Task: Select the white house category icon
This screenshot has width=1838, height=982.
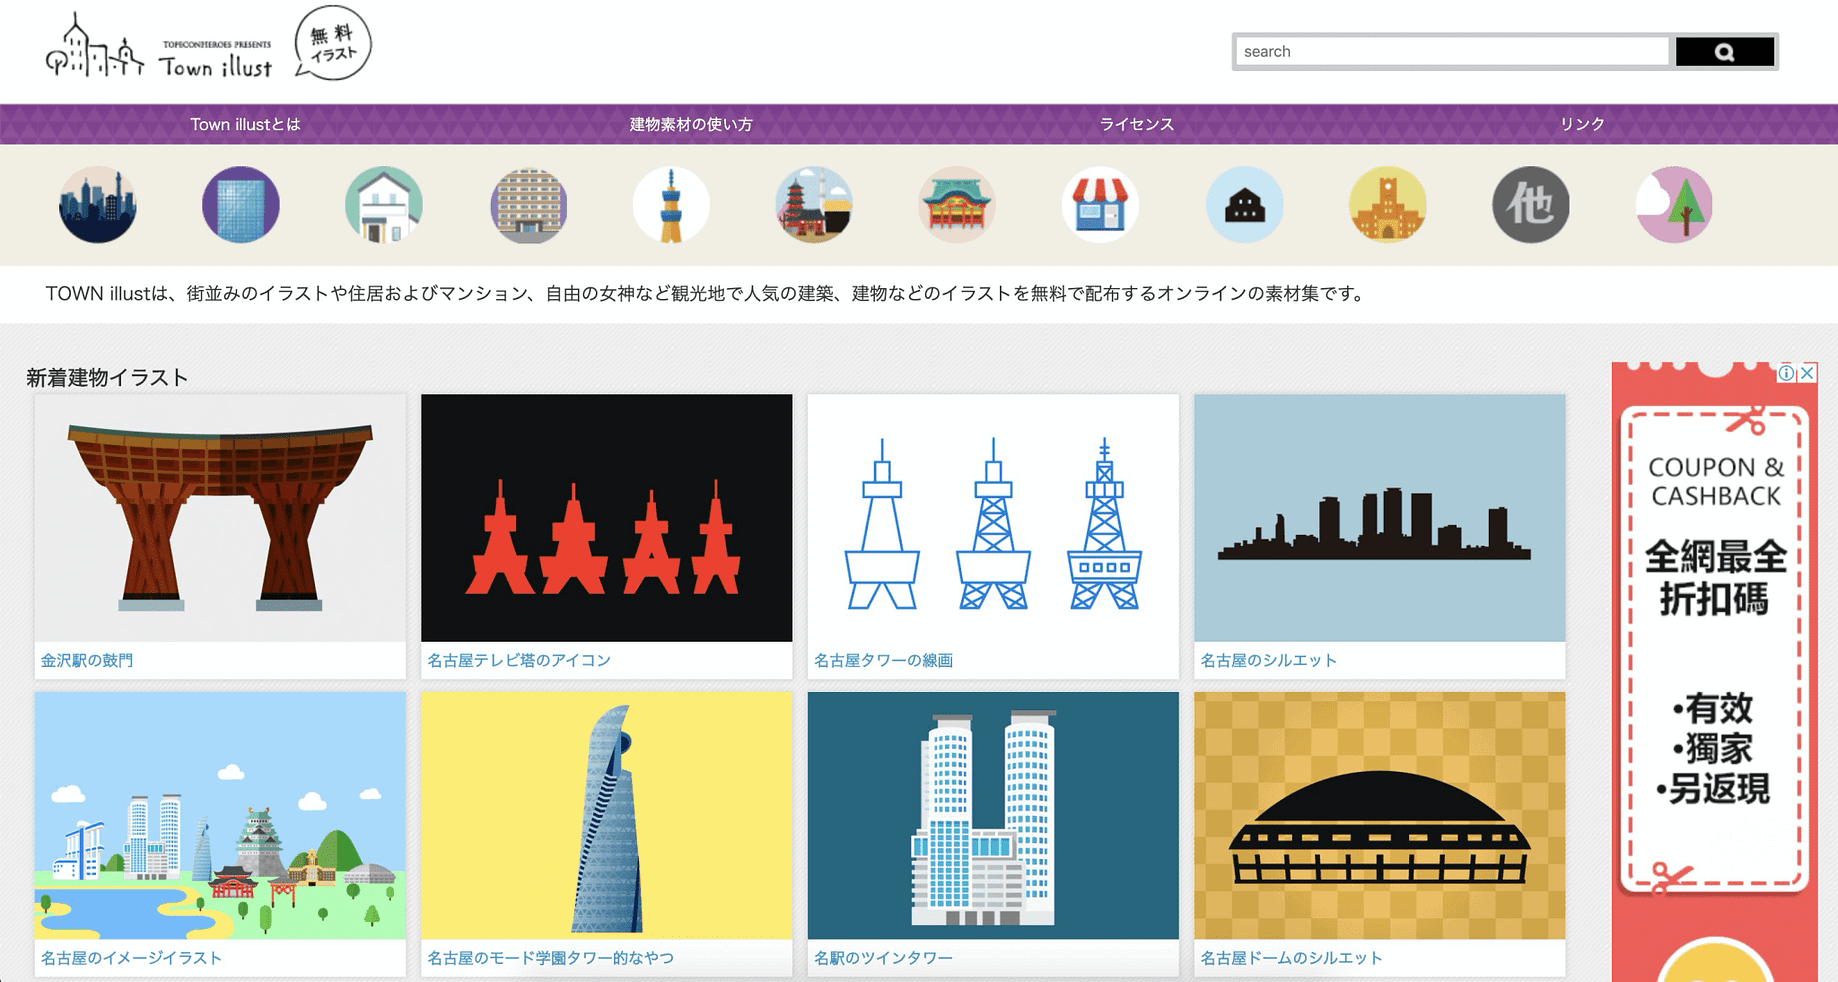Action: 384,205
